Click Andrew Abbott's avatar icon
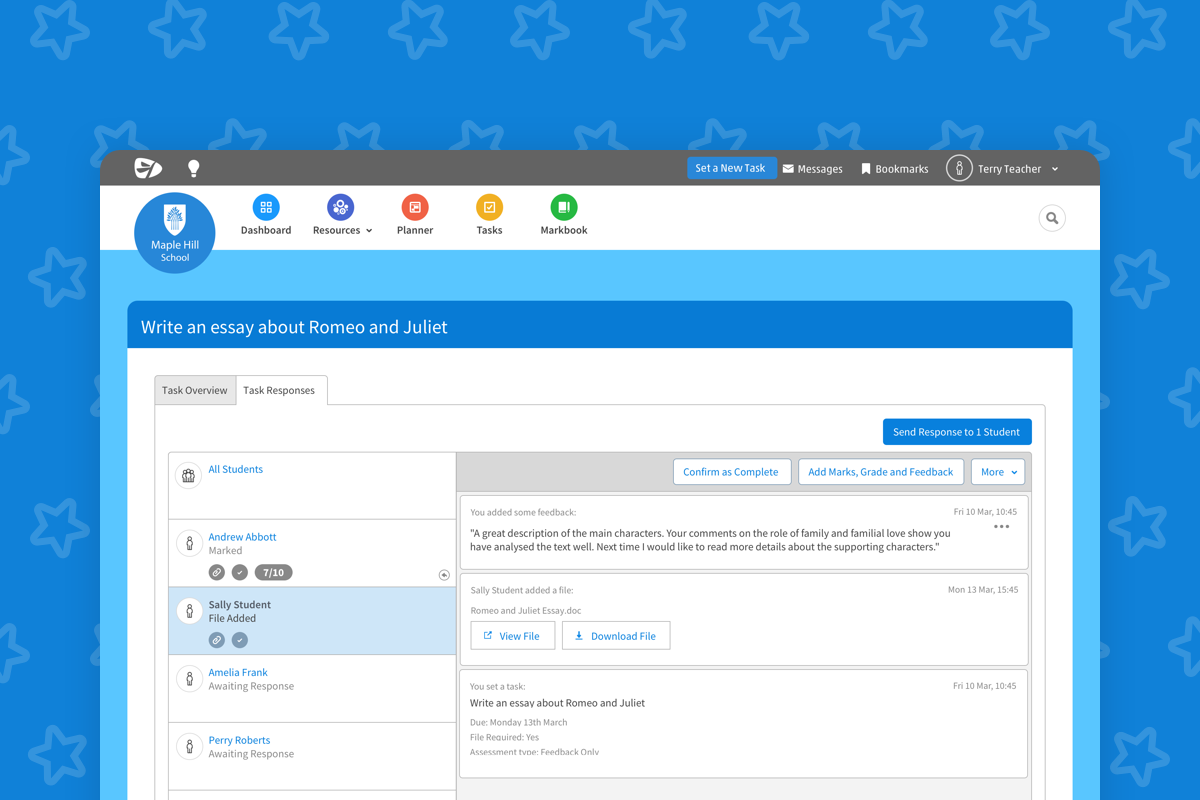Screen dimensions: 1200x800 tap(189, 543)
